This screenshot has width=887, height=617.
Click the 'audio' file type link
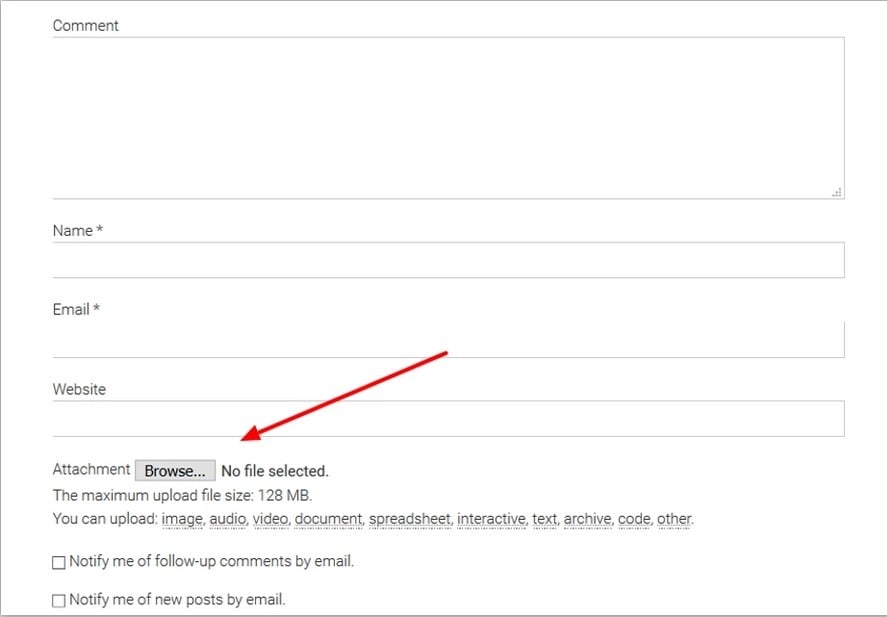228,519
